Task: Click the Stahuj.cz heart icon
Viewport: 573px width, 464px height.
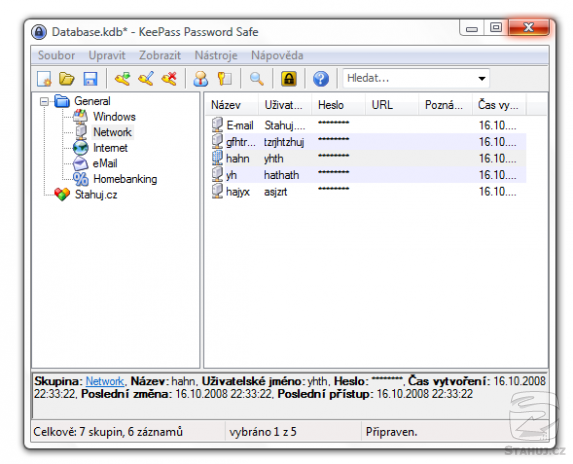Action: (x=62, y=194)
